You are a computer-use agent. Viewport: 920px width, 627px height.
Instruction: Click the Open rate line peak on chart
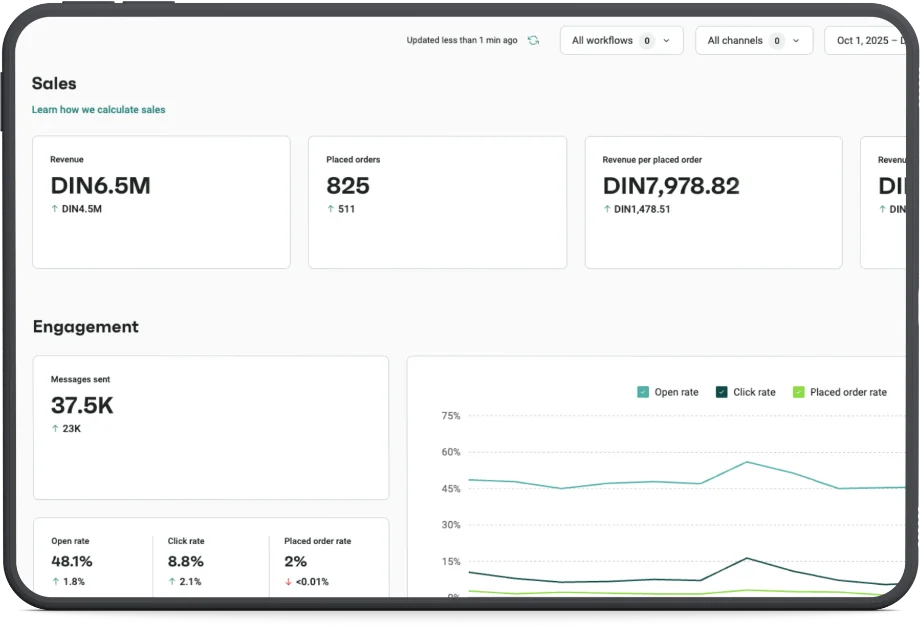pos(747,462)
